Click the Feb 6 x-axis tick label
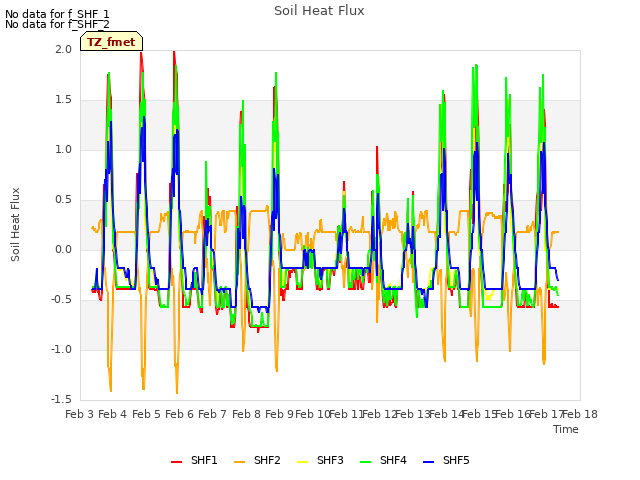 [x=180, y=414]
